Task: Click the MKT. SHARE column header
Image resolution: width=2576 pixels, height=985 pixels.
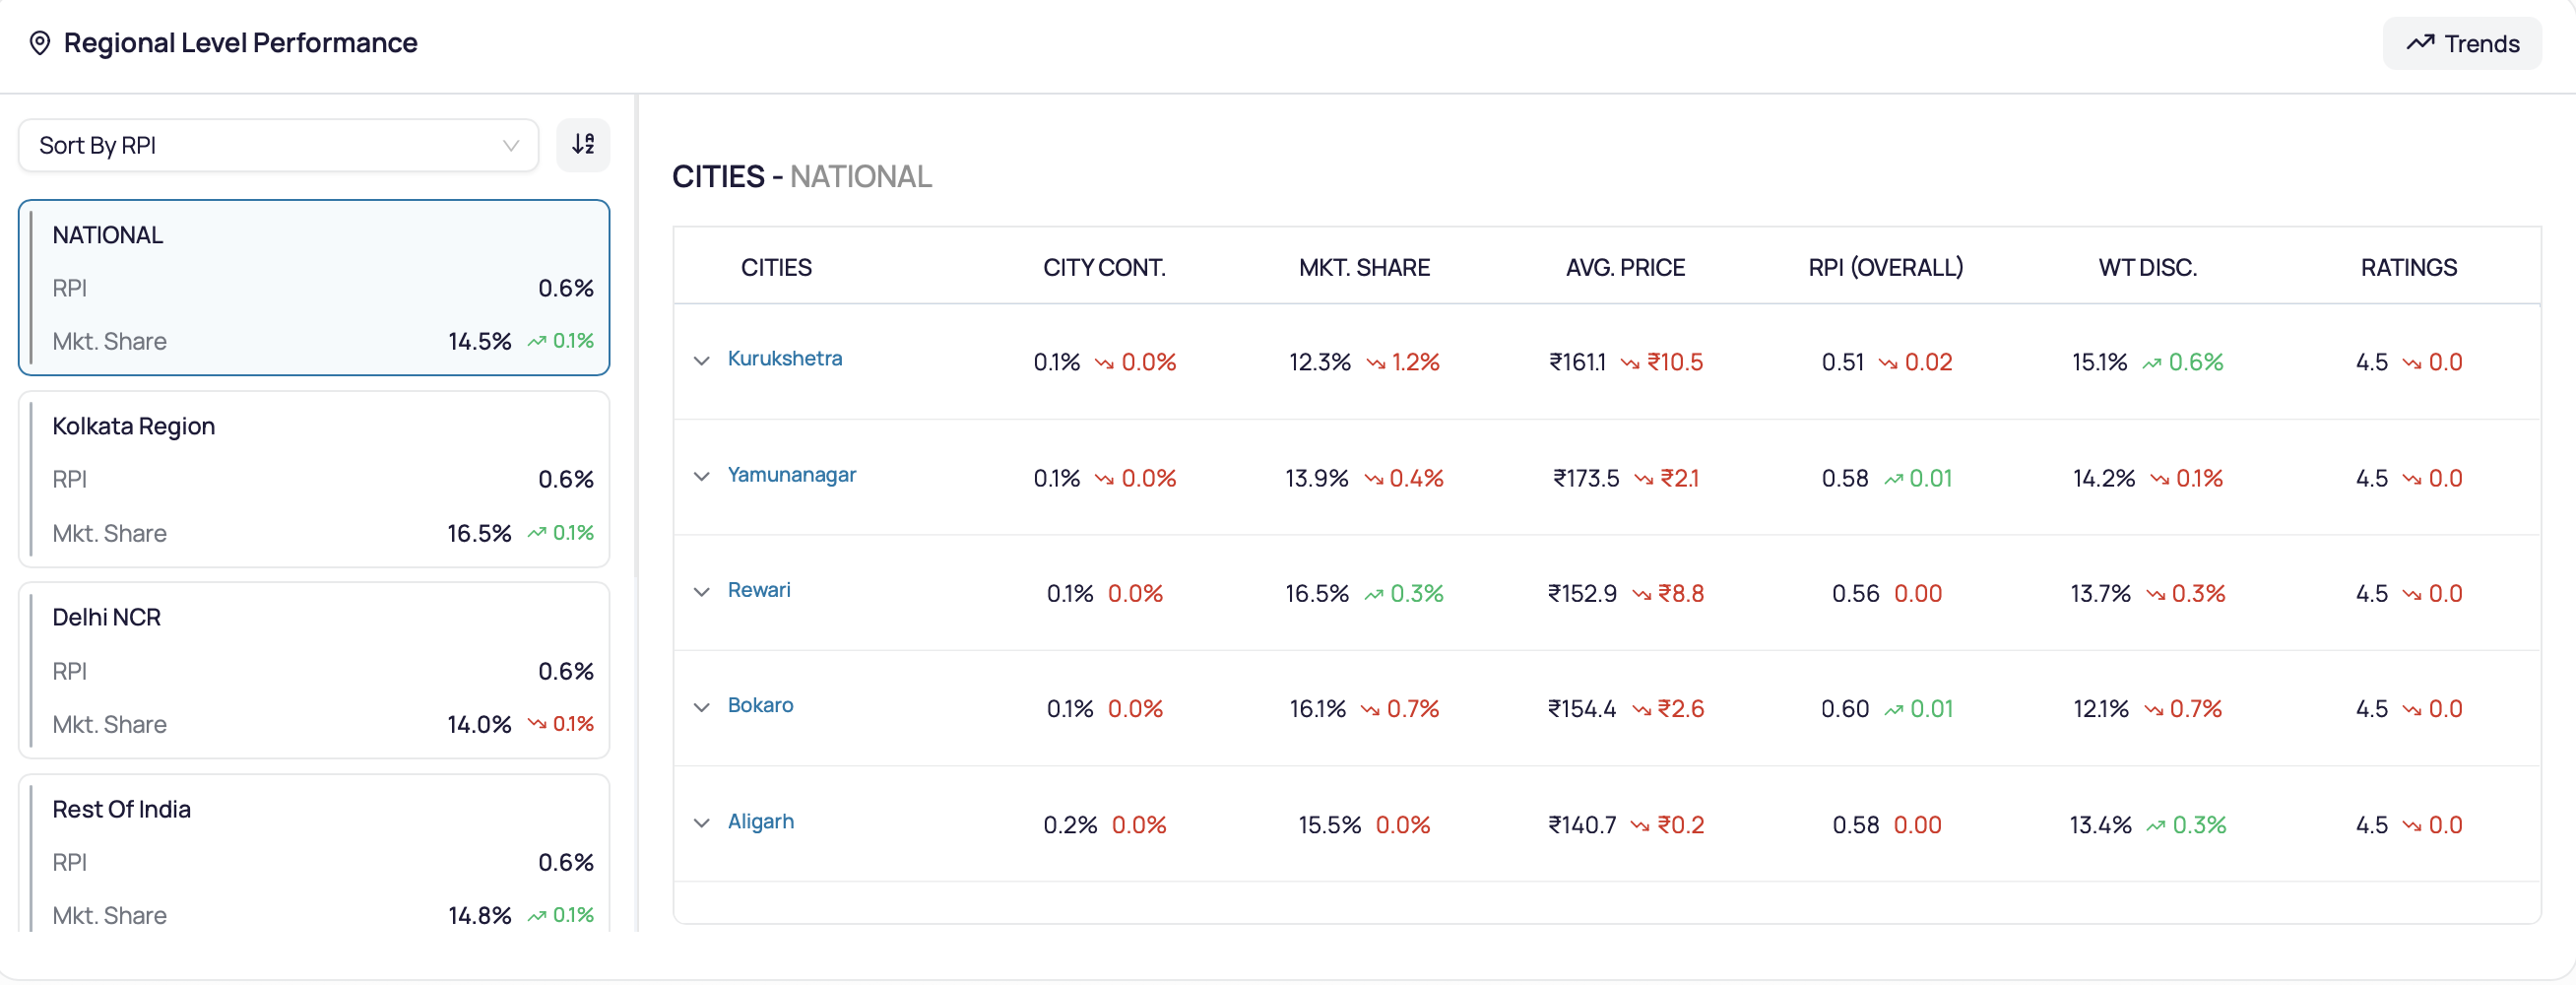Action: tap(1364, 267)
